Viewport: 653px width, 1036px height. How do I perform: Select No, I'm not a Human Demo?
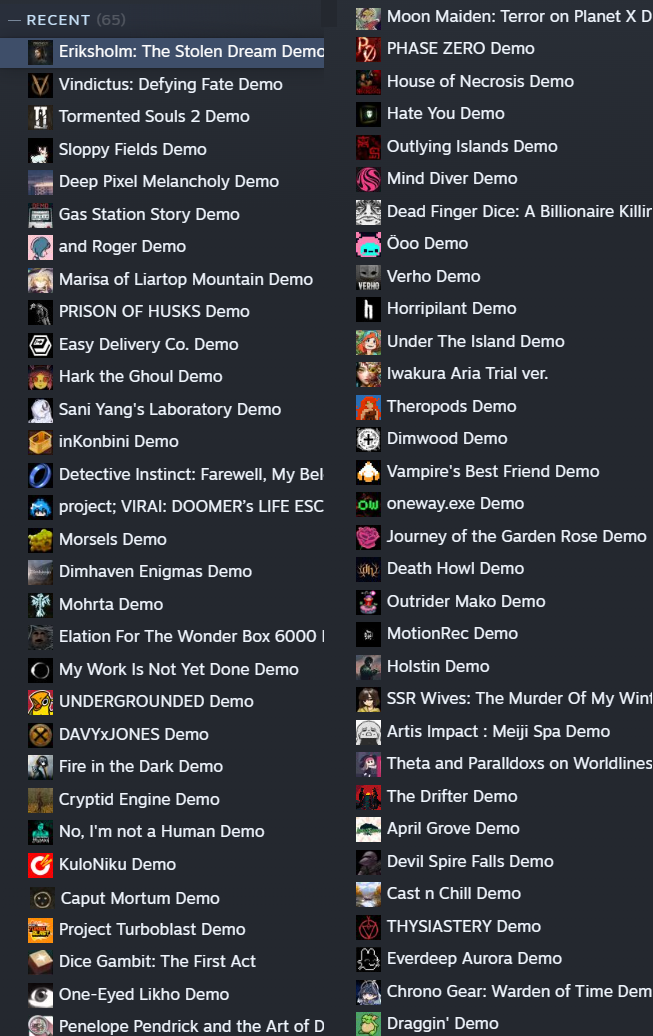tap(162, 832)
